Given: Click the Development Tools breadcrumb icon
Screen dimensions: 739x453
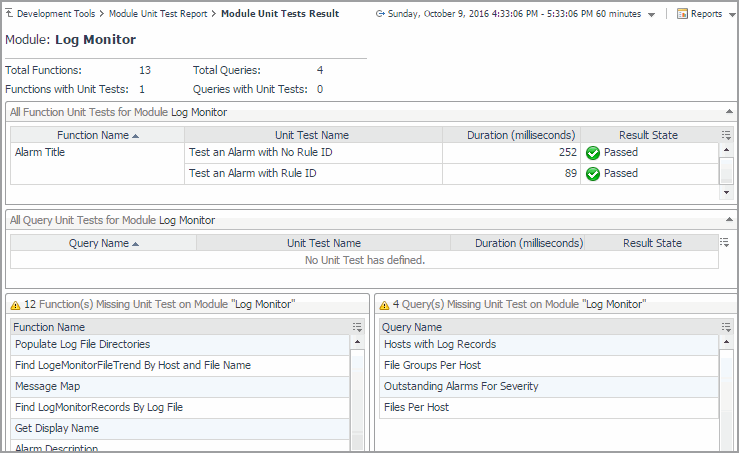Looking at the screenshot, I should 9,14.
